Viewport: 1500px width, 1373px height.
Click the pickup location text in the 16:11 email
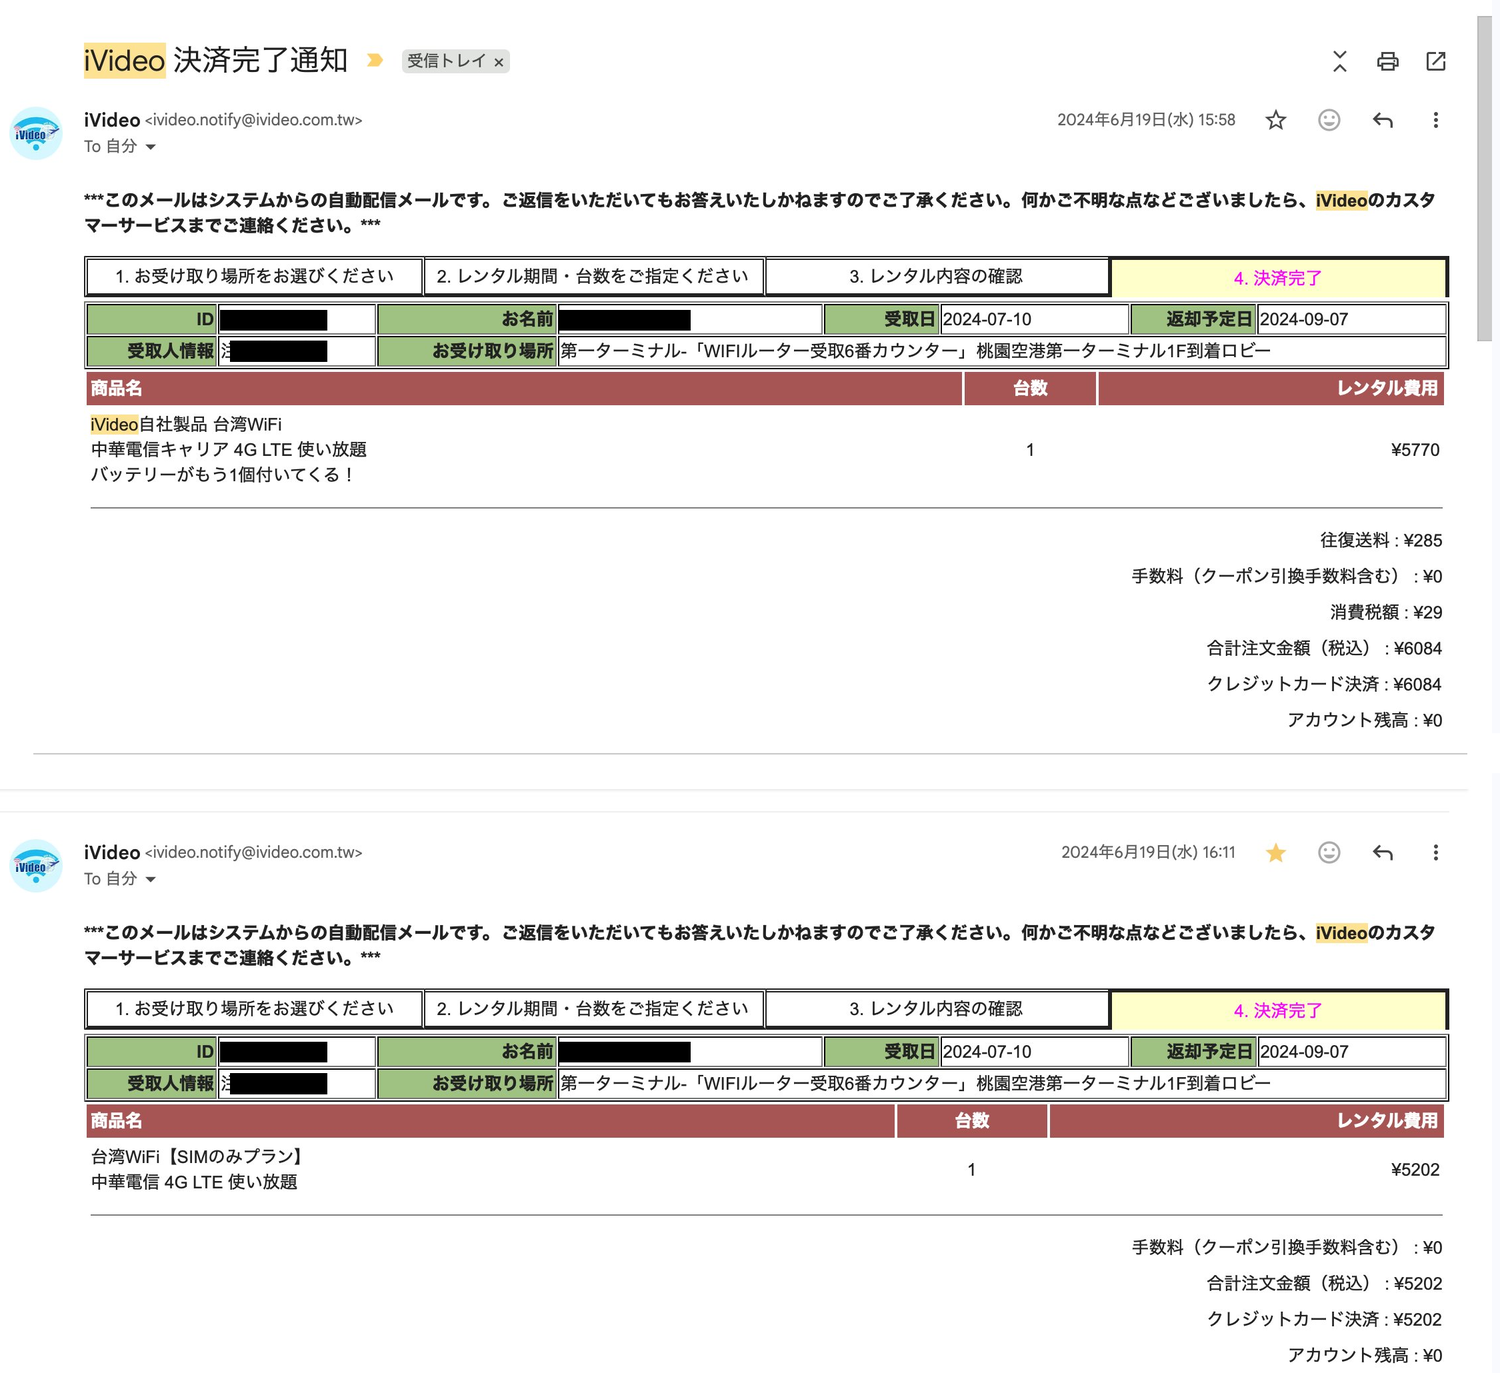[915, 1083]
